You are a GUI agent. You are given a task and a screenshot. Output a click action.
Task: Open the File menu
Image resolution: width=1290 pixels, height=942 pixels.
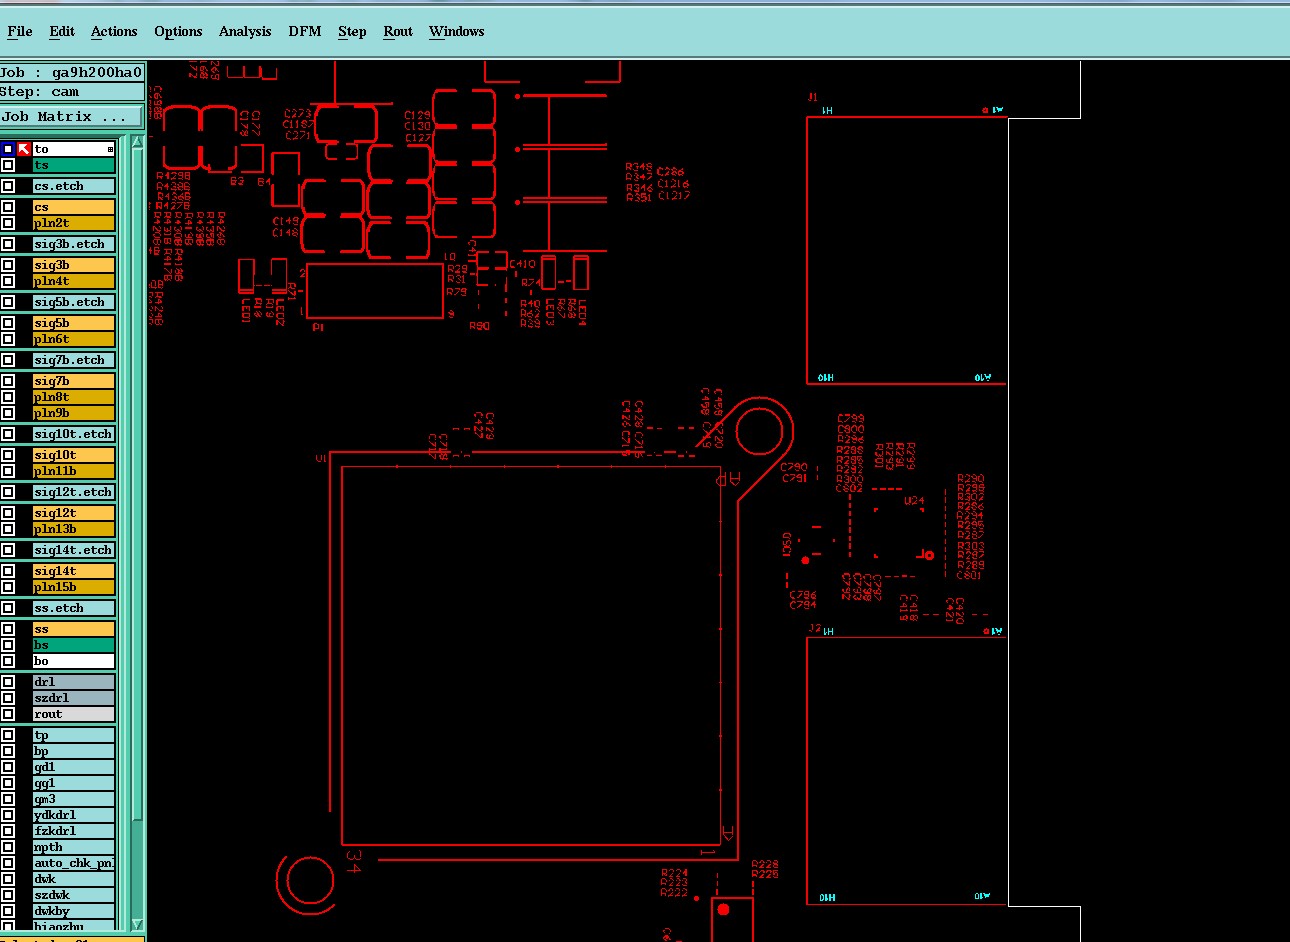19,31
